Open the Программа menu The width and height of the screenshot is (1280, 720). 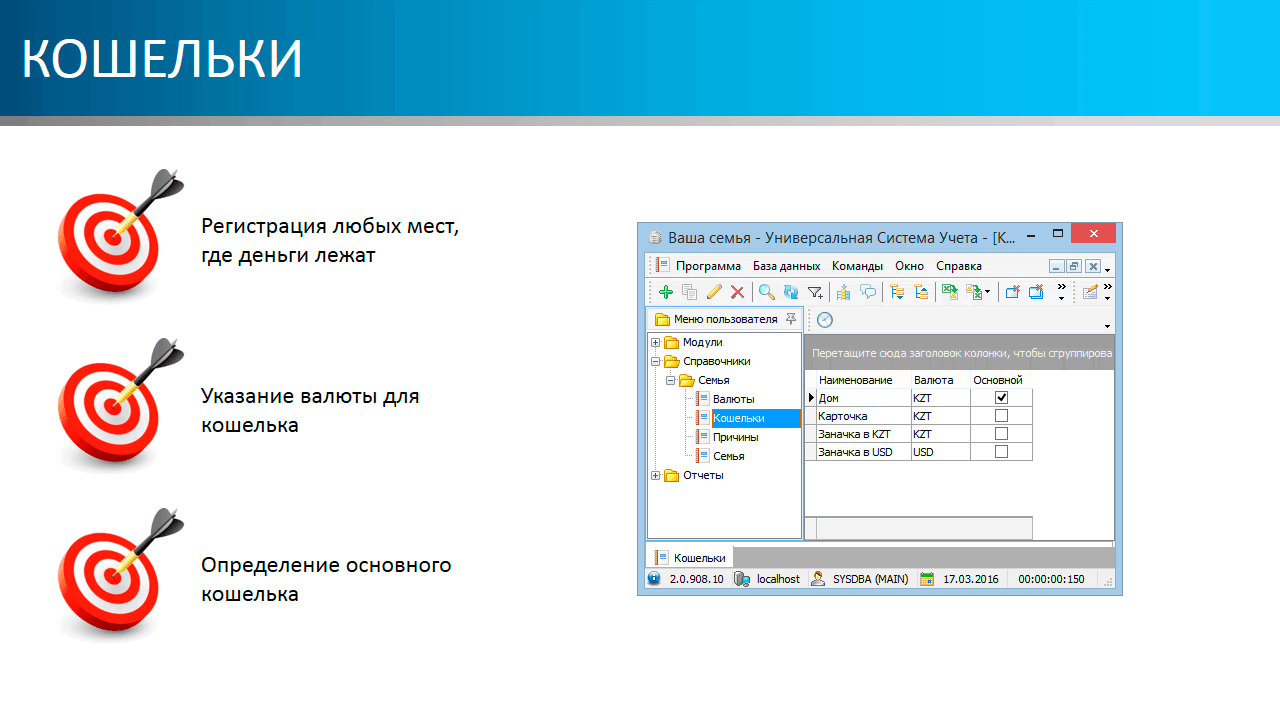[708, 266]
